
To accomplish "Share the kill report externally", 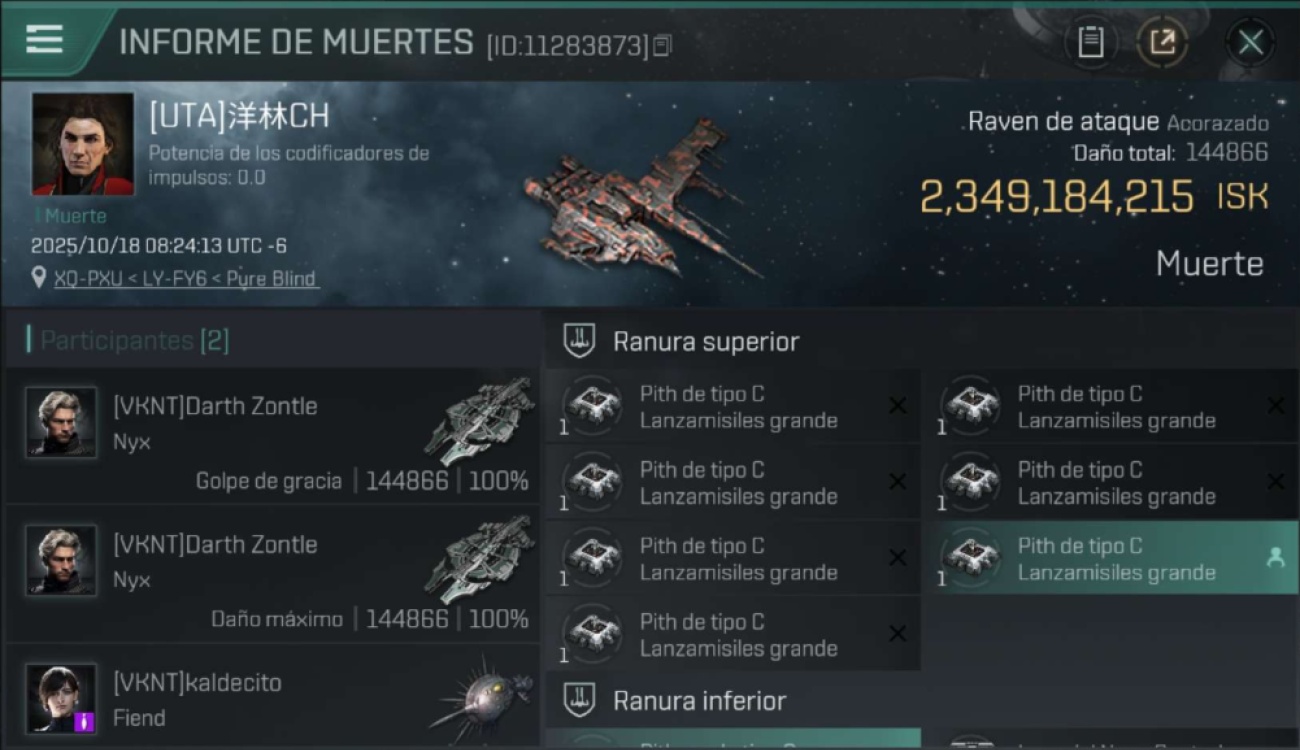I will pyautogui.click(x=1162, y=42).
